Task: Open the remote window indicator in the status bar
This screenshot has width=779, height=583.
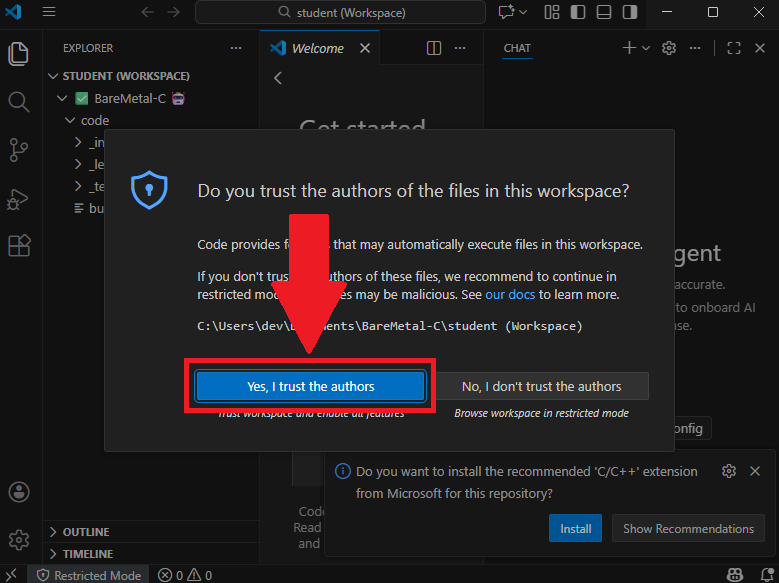Action: [12, 575]
